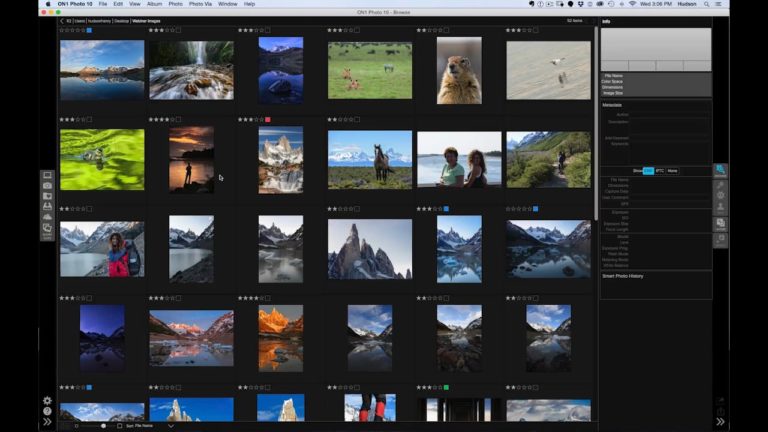Click the Keywords metadata field

(x=670, y=152)
